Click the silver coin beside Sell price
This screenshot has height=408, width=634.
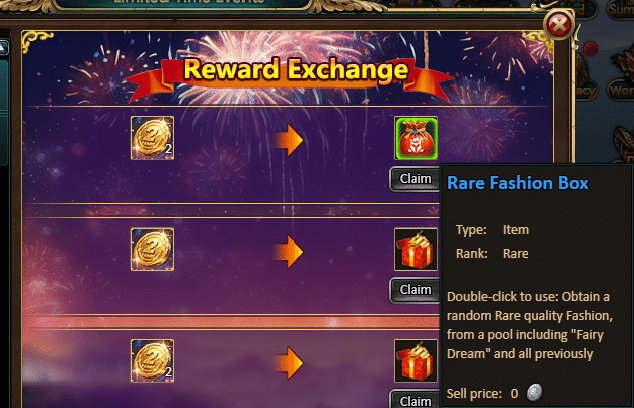tap(534, 393)
